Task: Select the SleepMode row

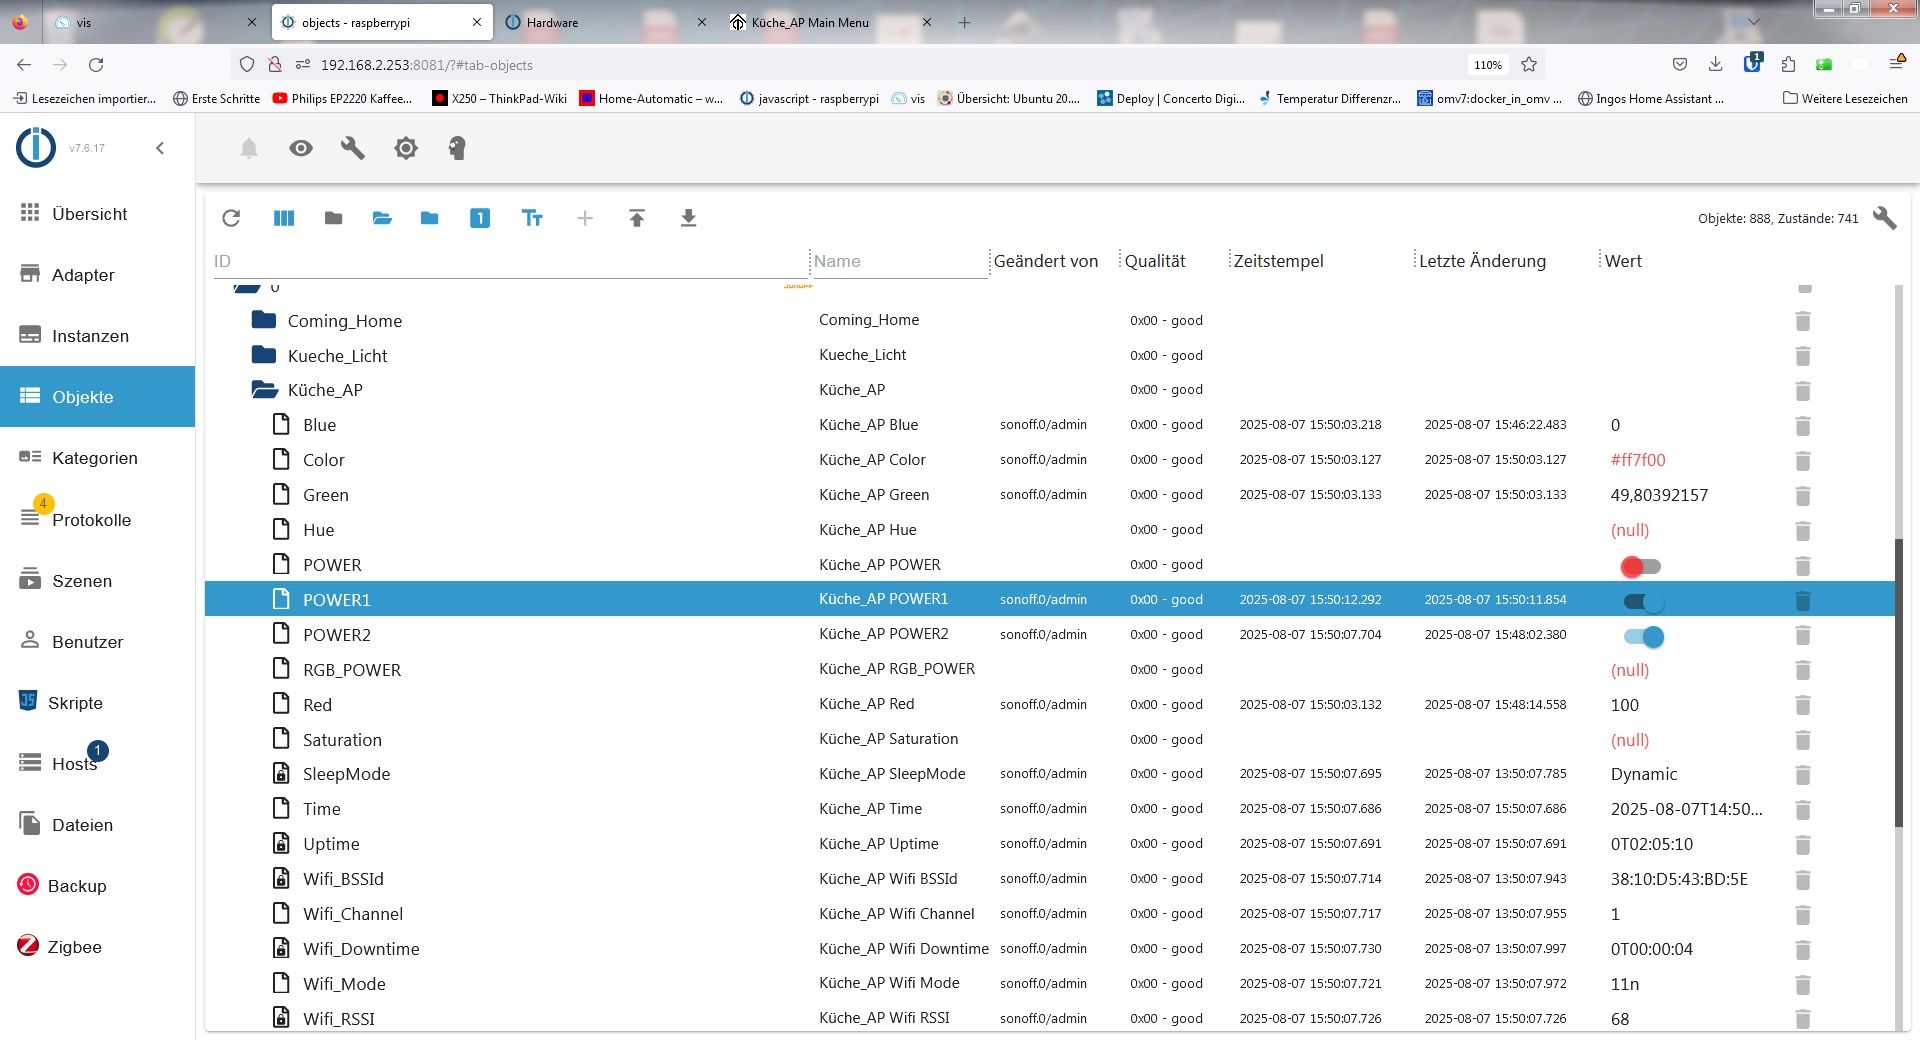Action: pos(1050,774)
